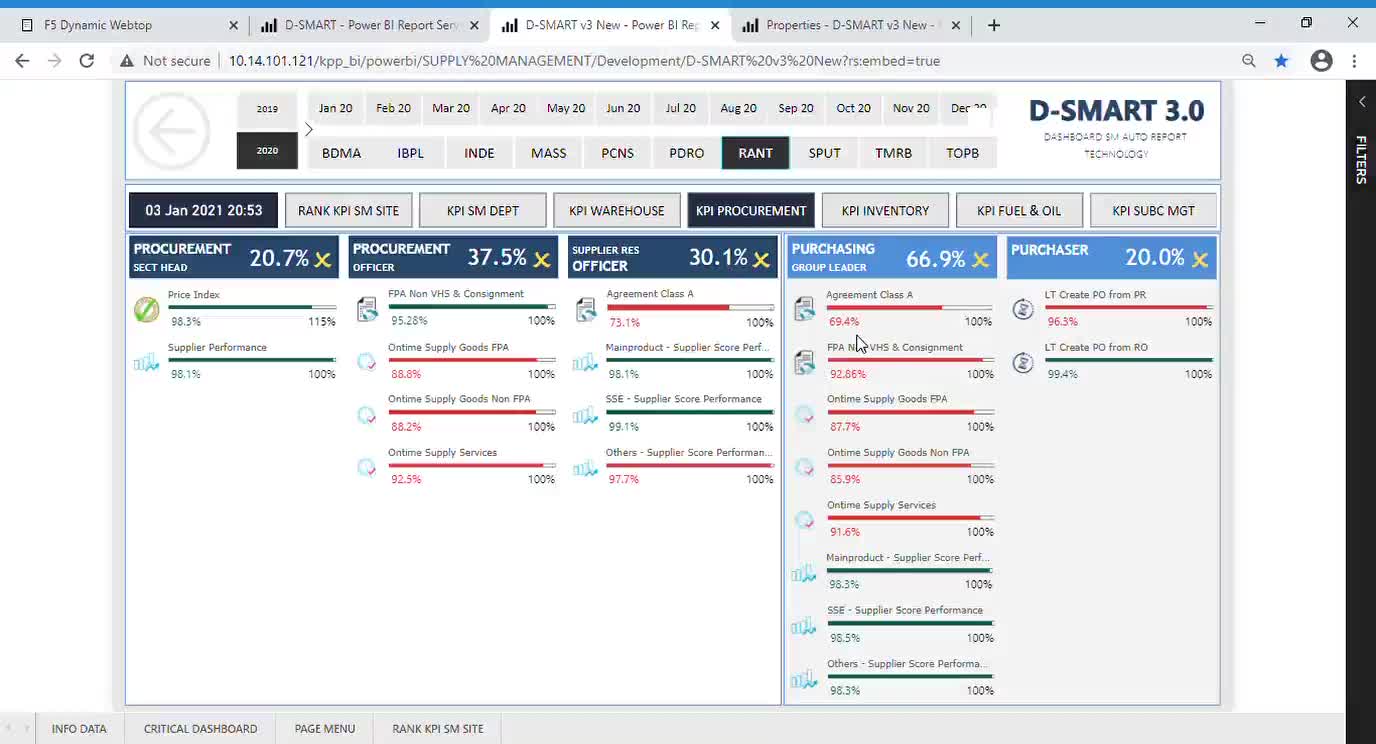This screenshot has height=744, width=1376.
Task: Click the small arrow next to year slicer
Action: tap(308, 130)
